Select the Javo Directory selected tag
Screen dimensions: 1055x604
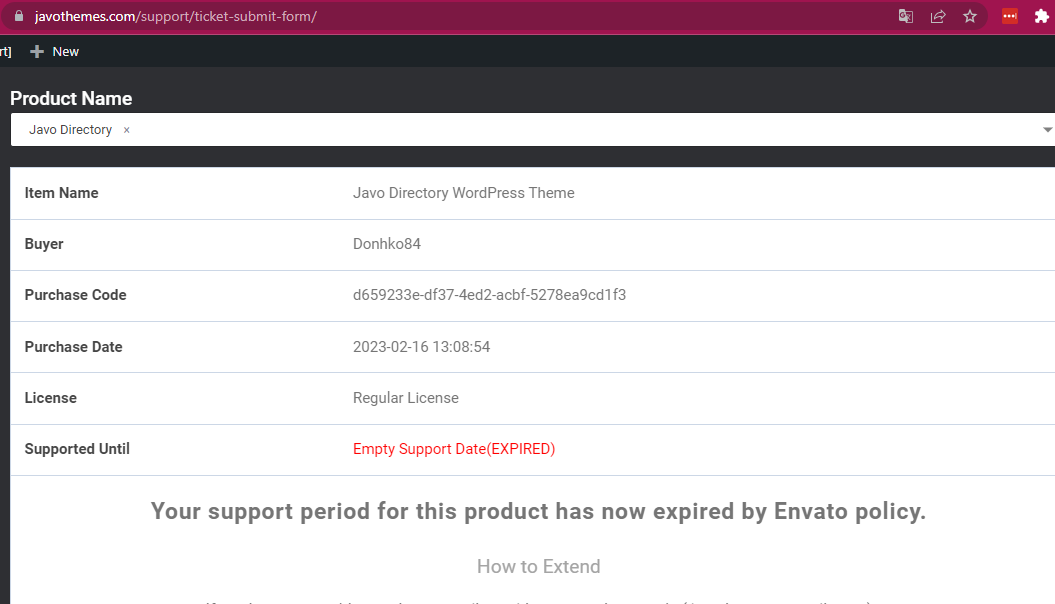pyautogui.click(x=70, y=130)
